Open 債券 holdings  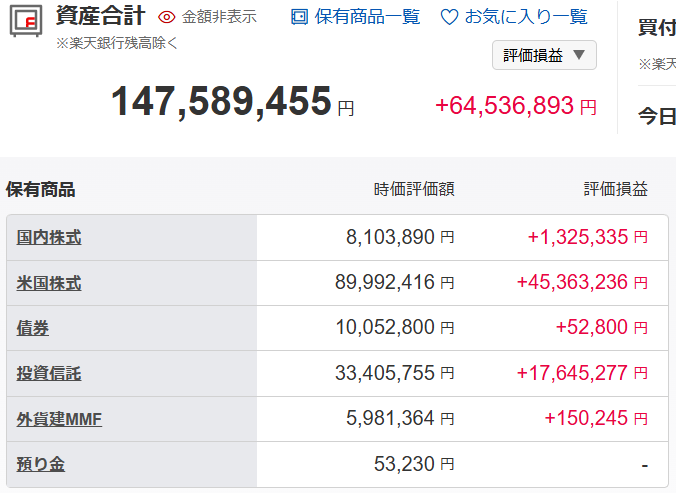[33, 328]
